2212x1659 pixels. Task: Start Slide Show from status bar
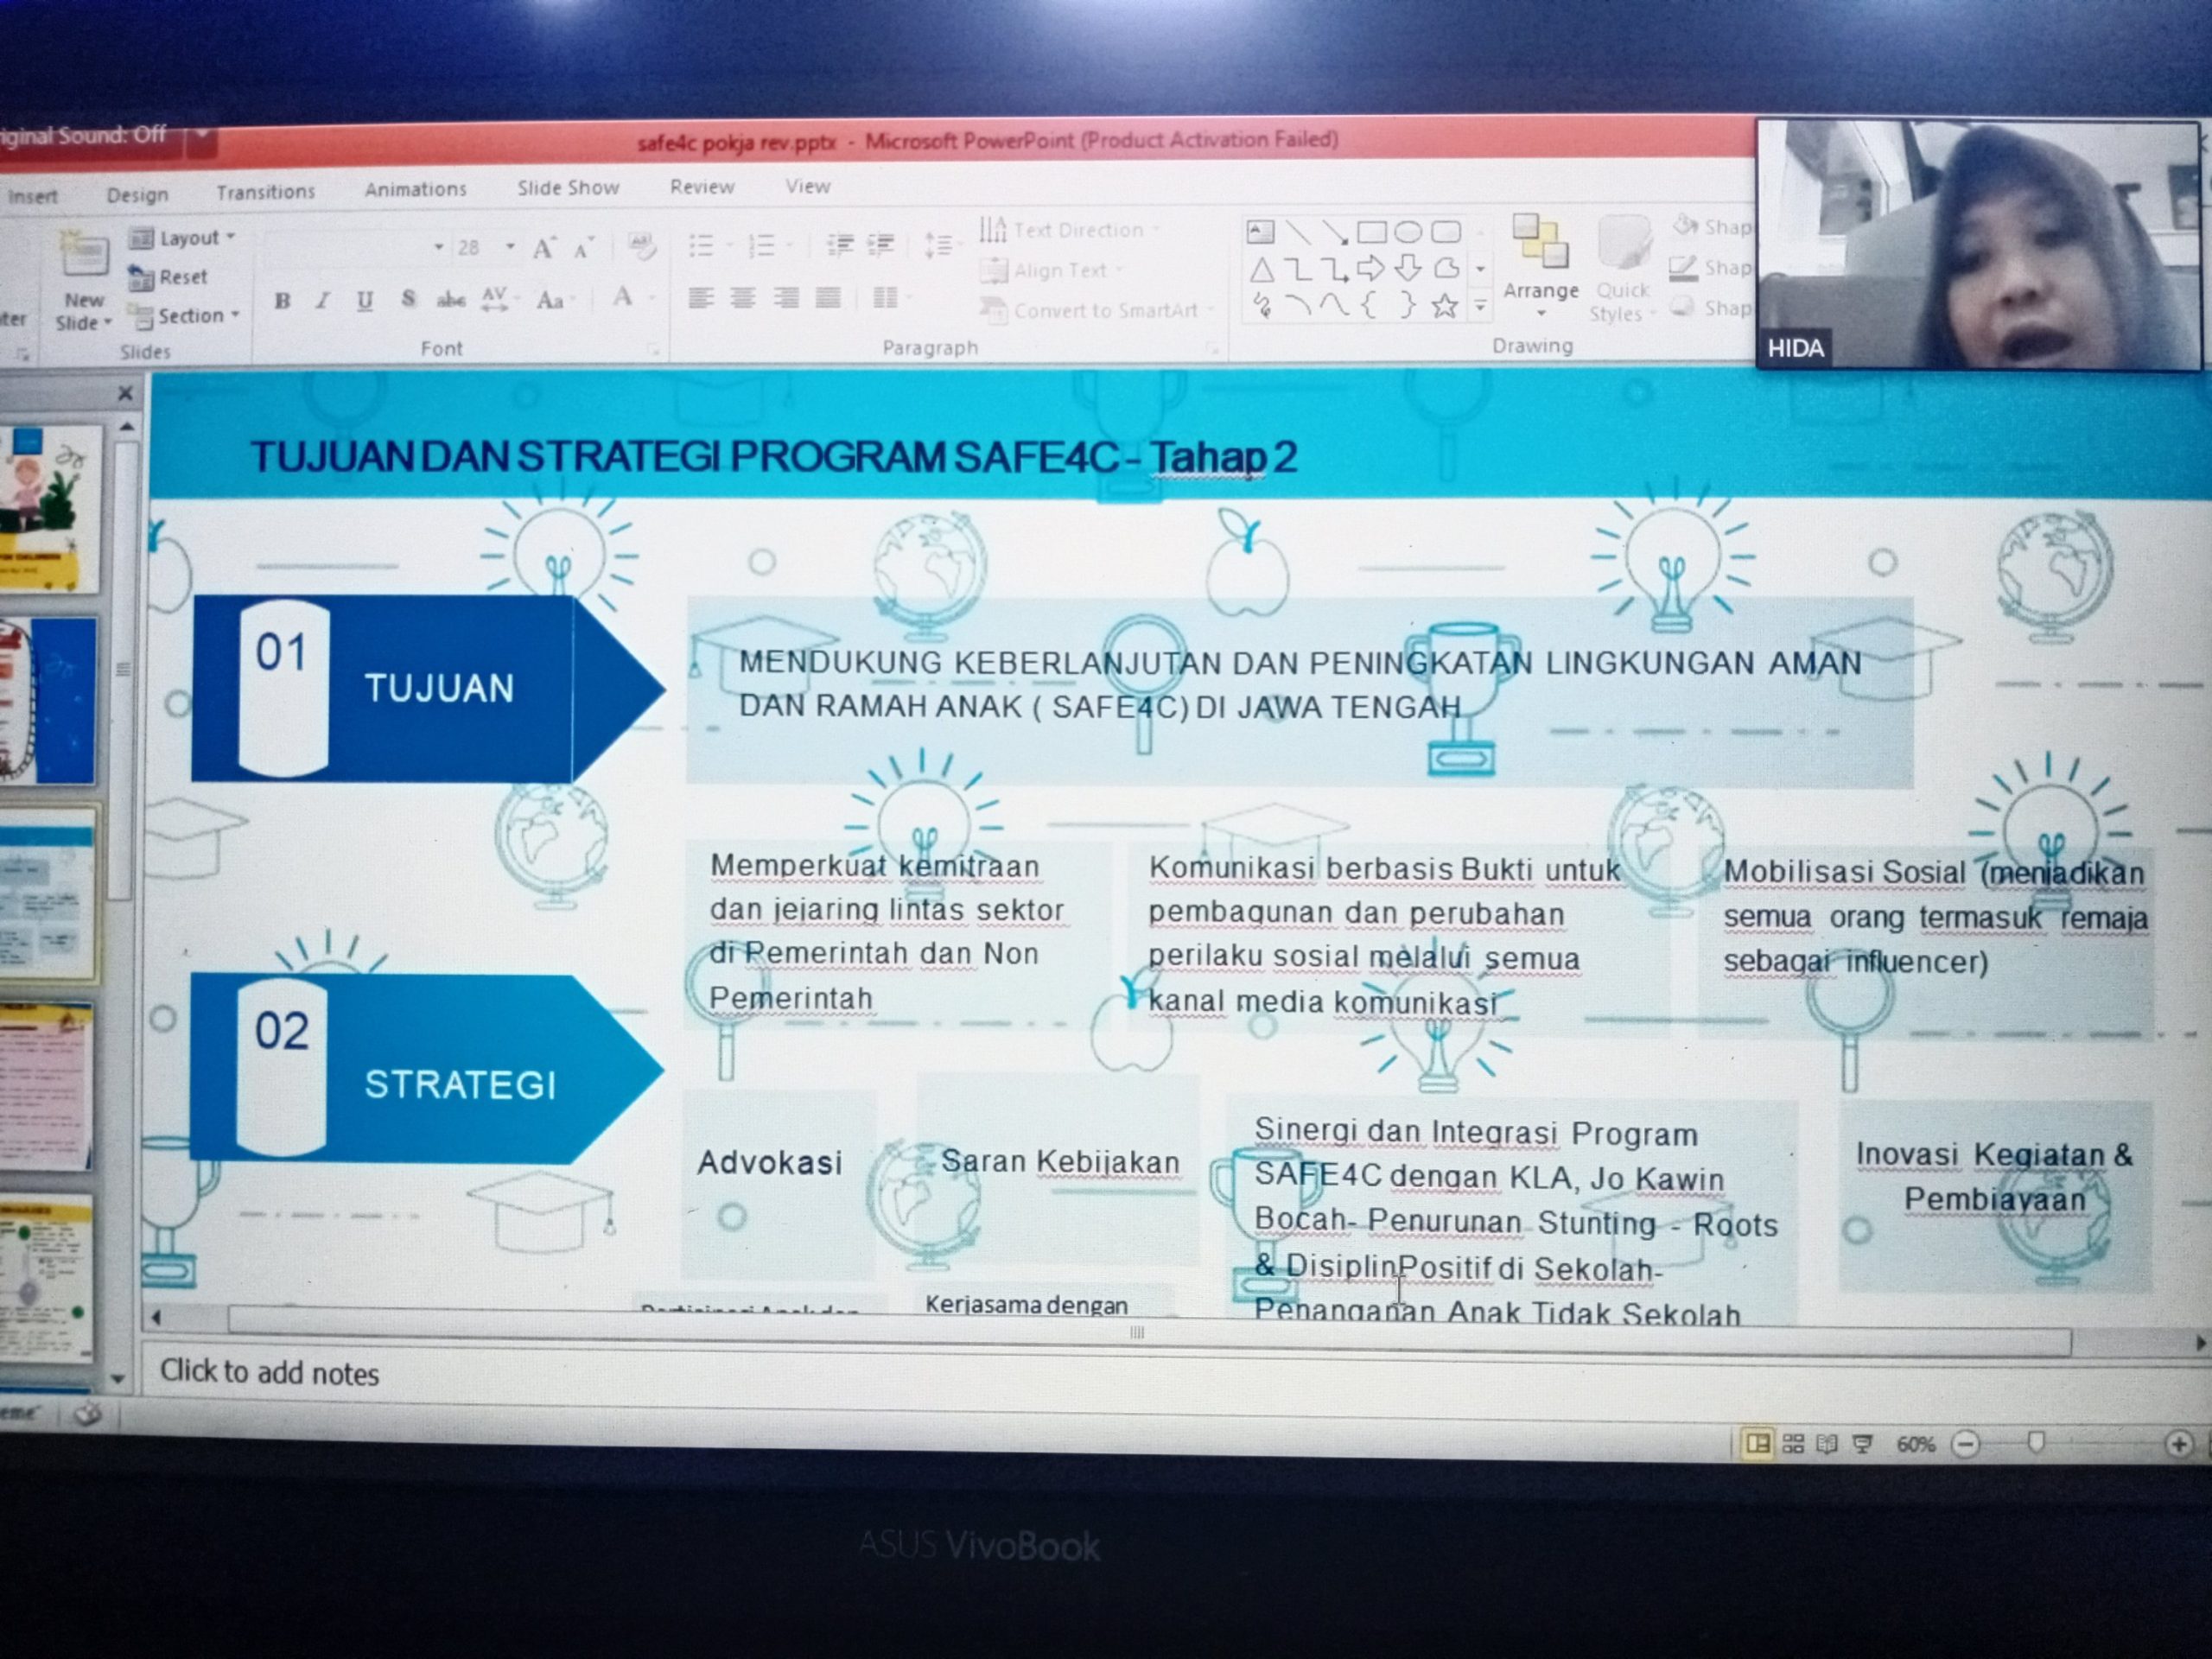tap(1862, 1444)
